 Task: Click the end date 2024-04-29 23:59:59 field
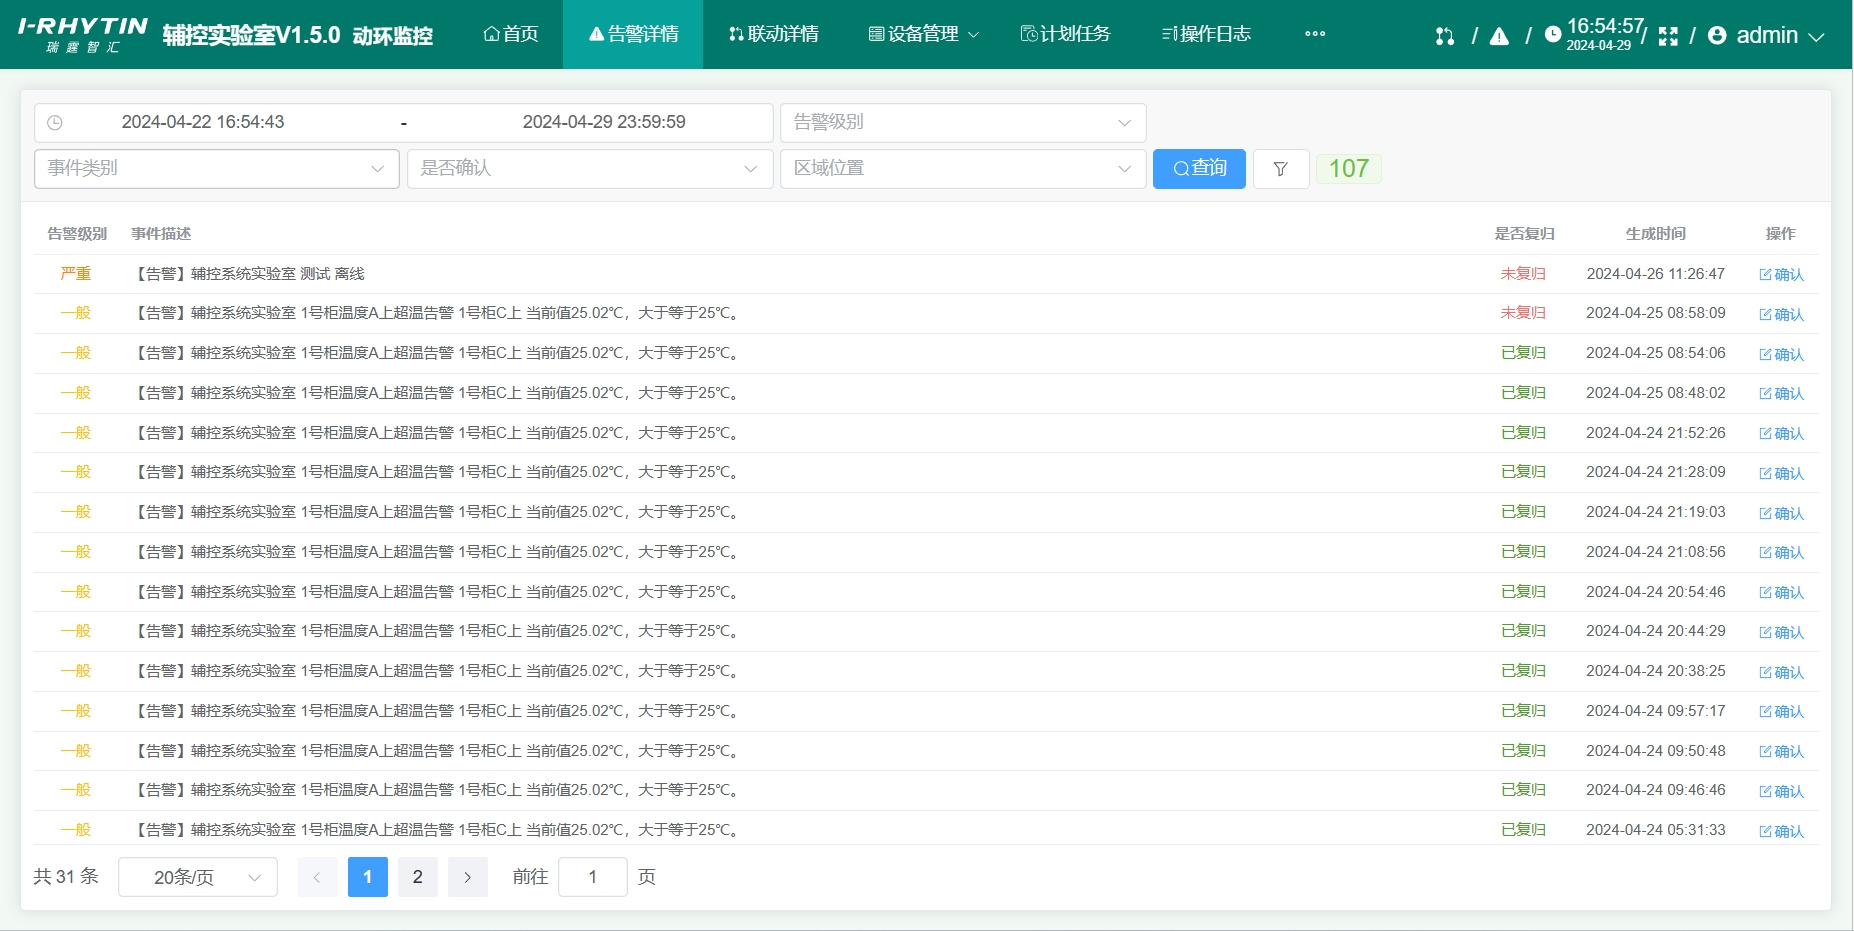click(604, 122)
